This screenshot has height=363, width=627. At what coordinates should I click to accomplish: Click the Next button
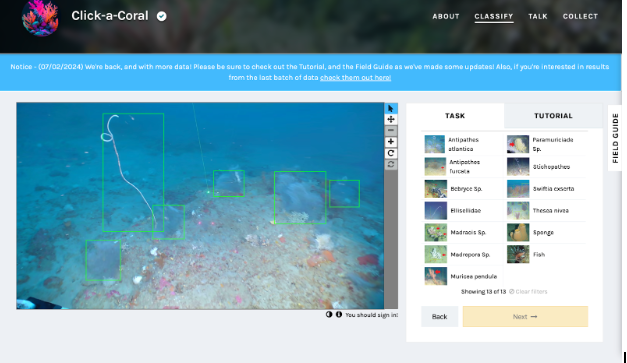[525, 317]
